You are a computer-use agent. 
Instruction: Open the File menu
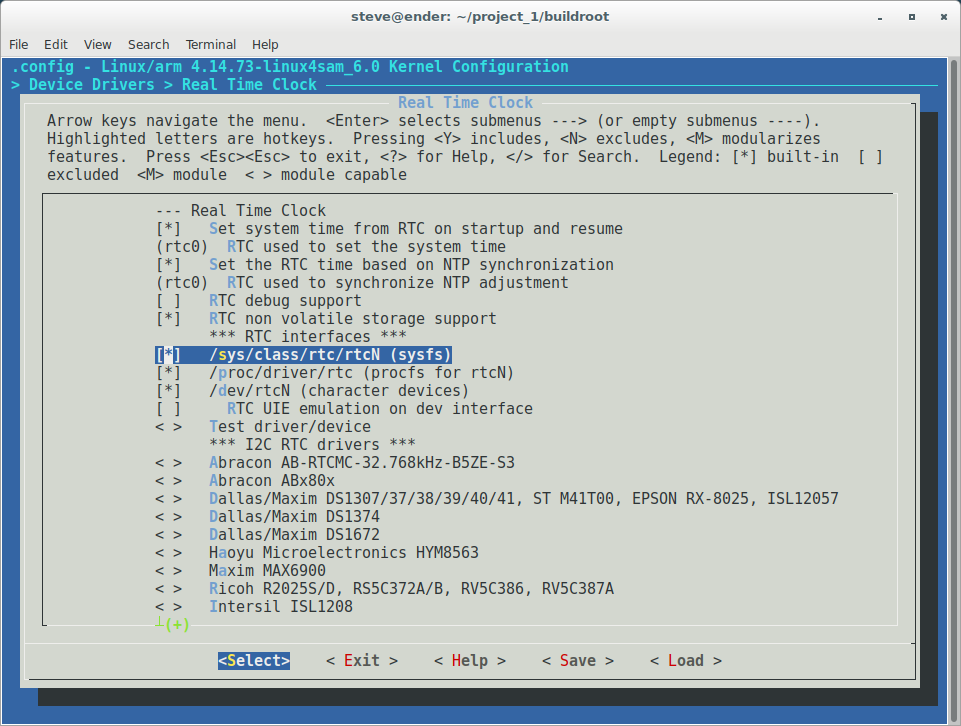point(20,45)
